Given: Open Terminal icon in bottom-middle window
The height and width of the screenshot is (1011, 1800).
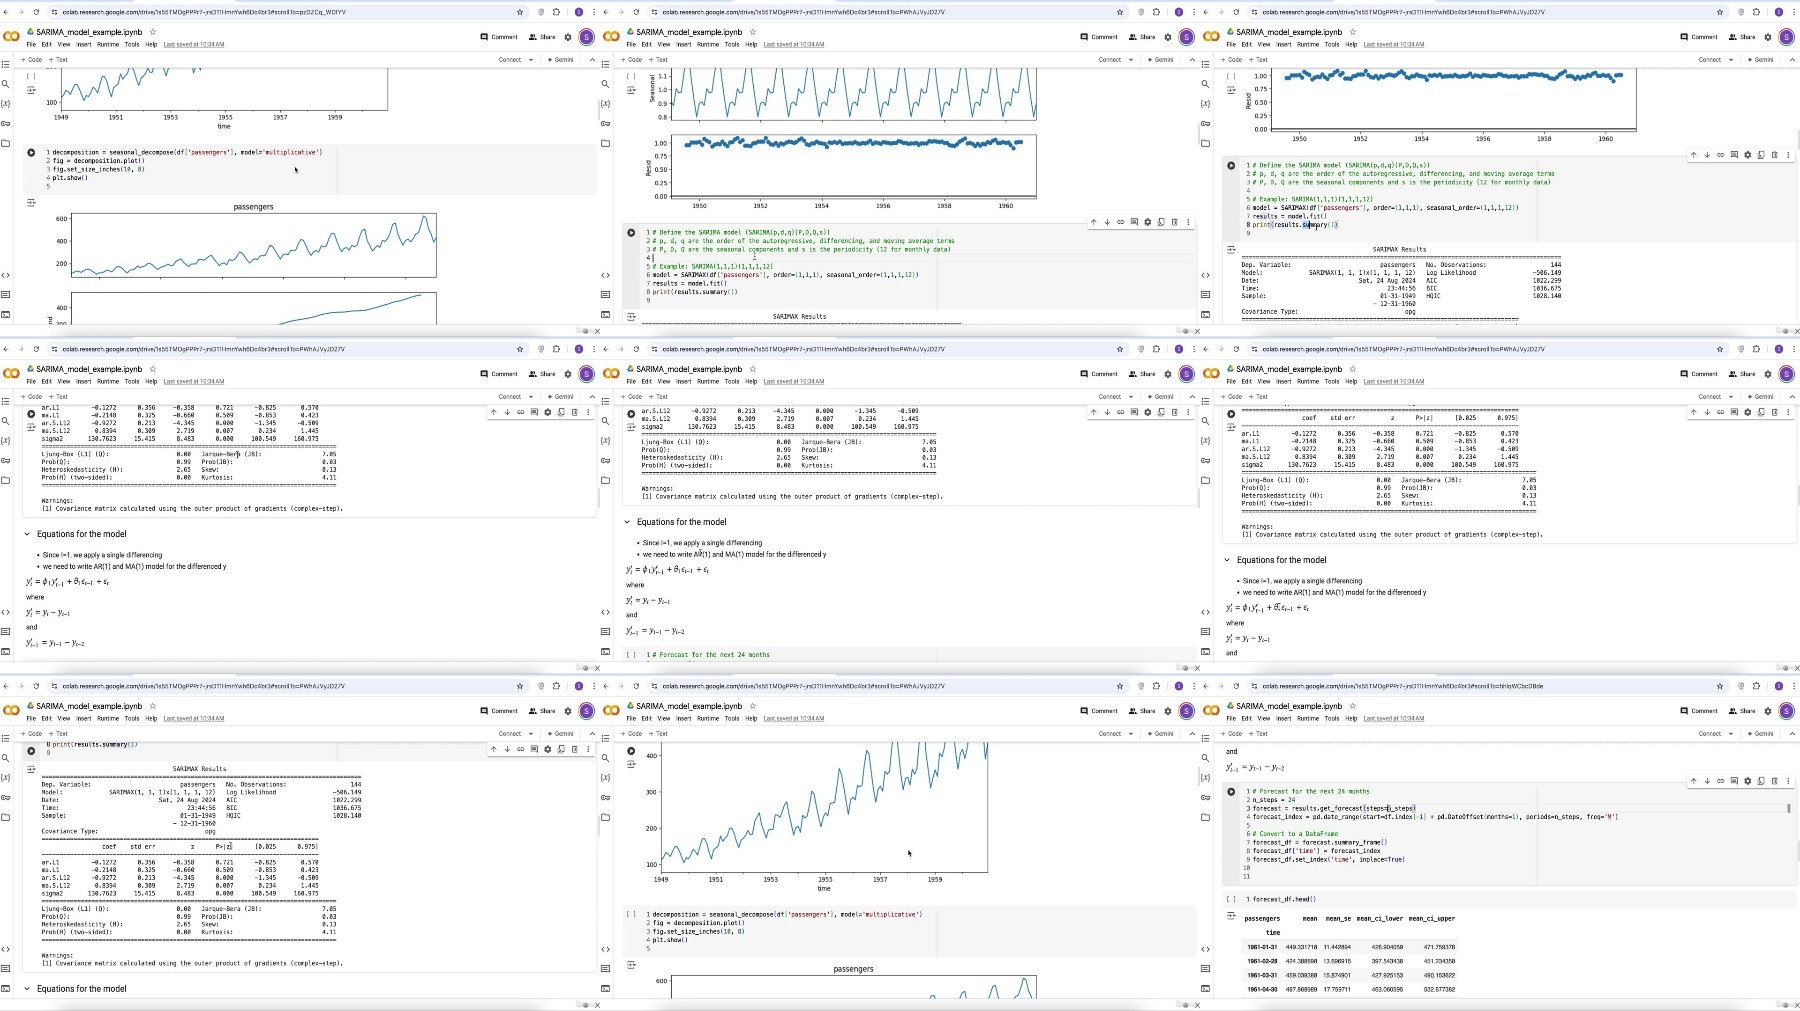Looking at the screenshot, I should [x=605, y=988].
